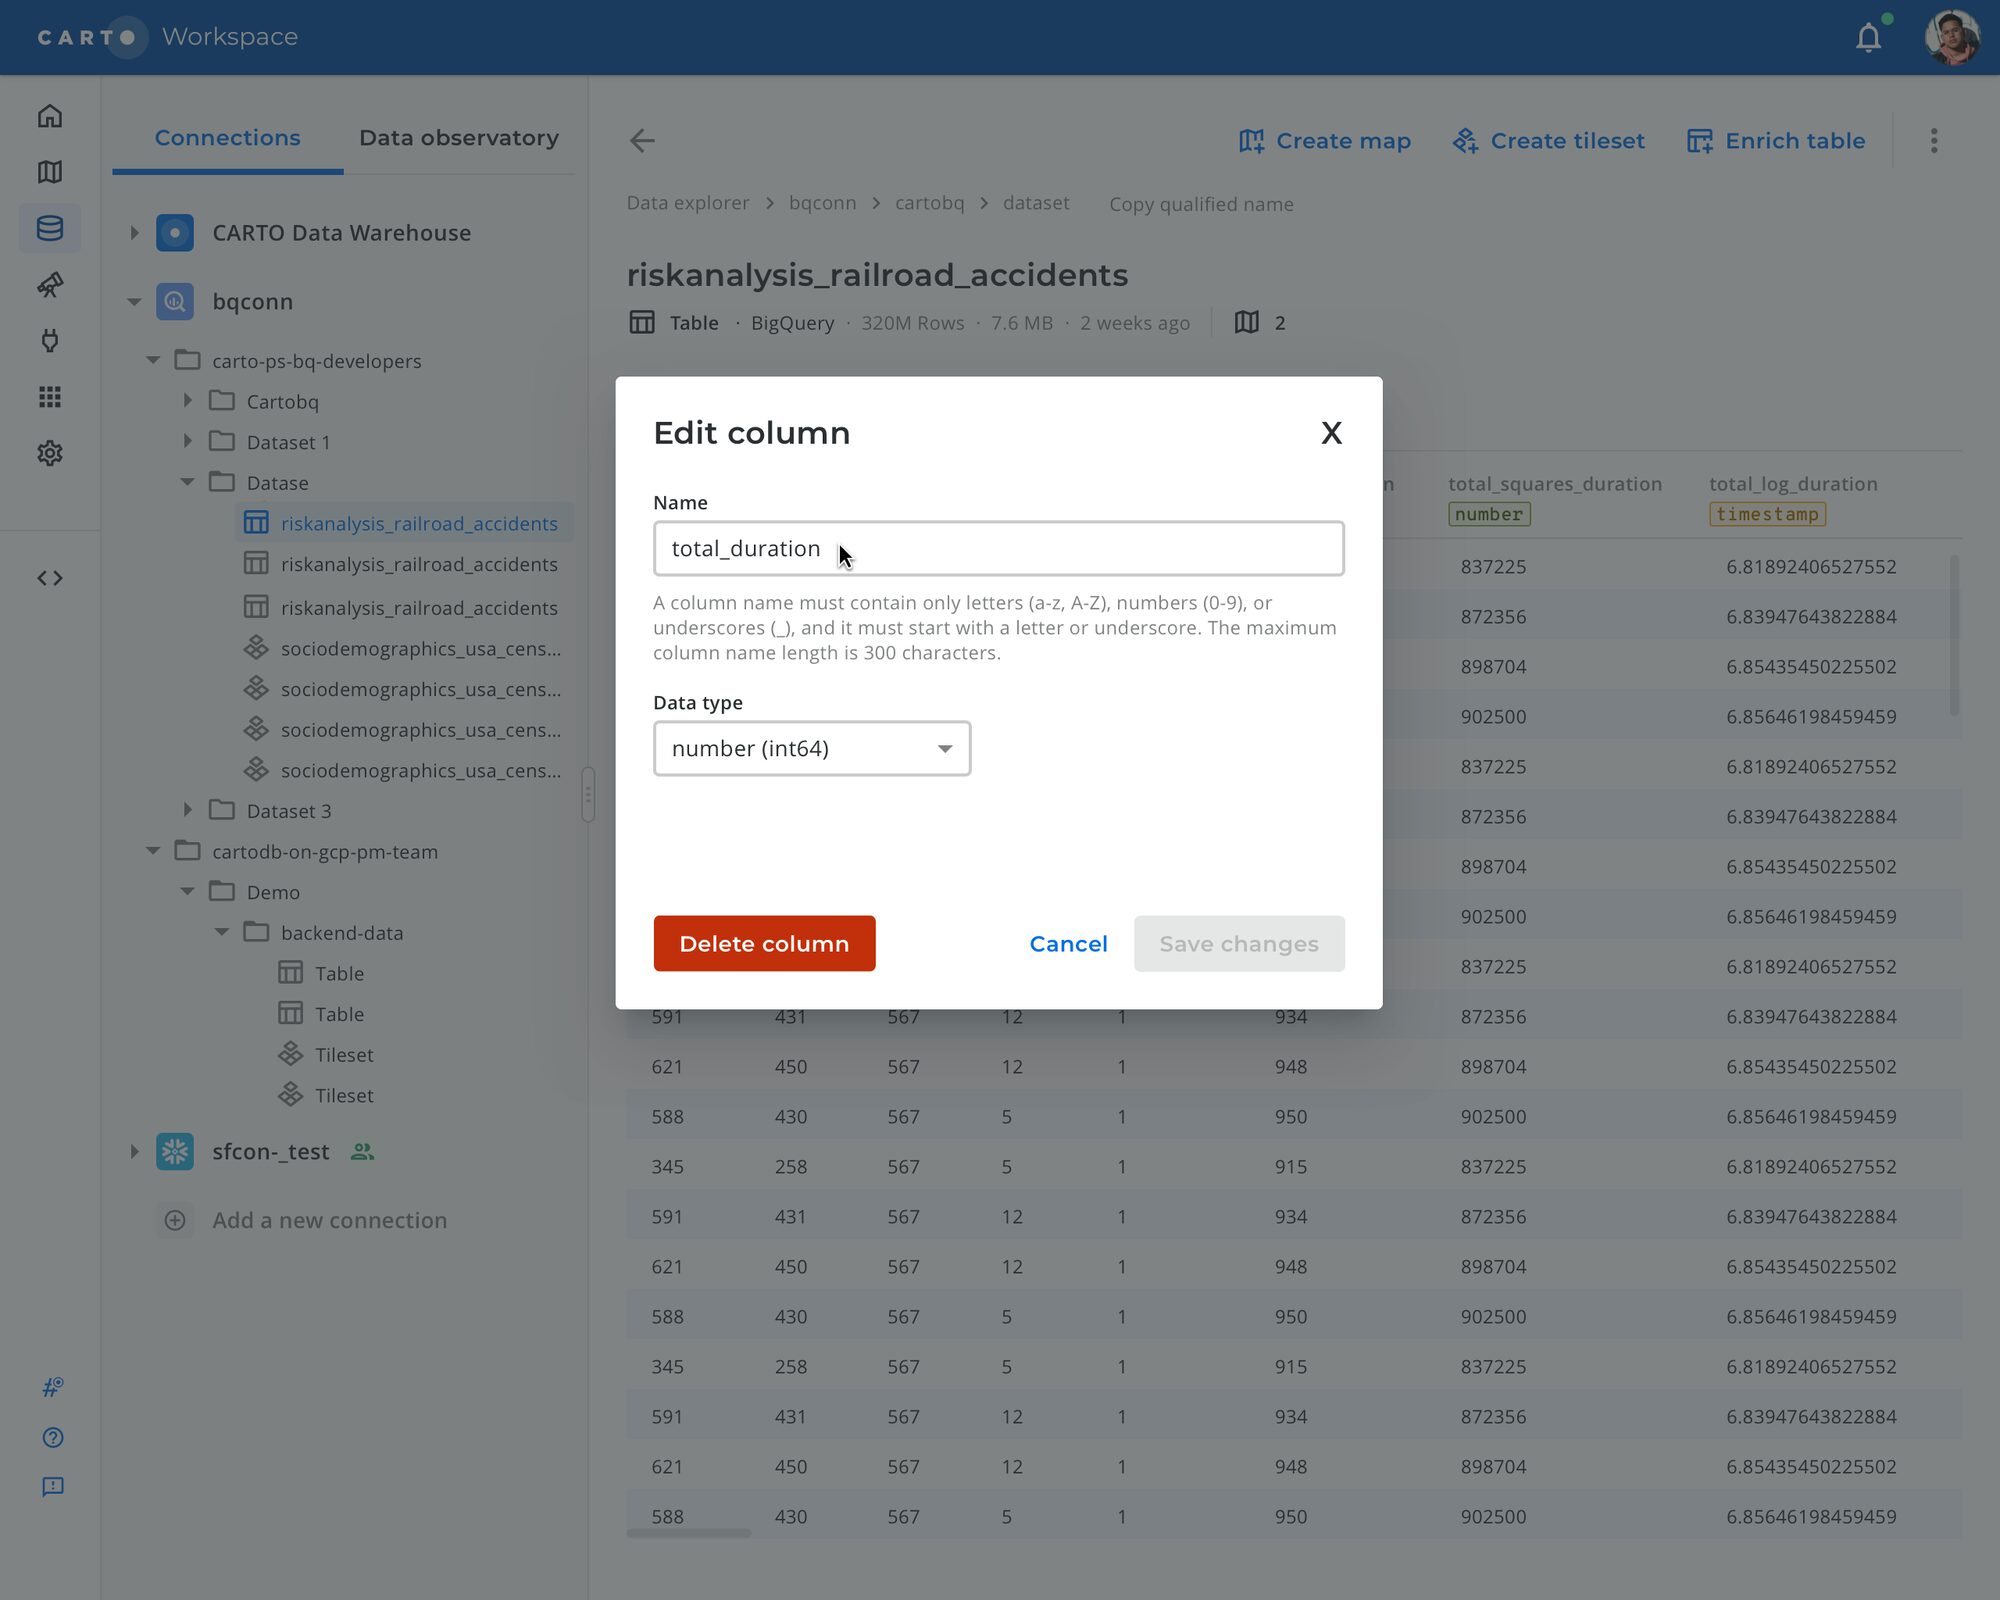Open the three-dot more options menu
Screen dimensions: 2000x1600
(1934, 141)
